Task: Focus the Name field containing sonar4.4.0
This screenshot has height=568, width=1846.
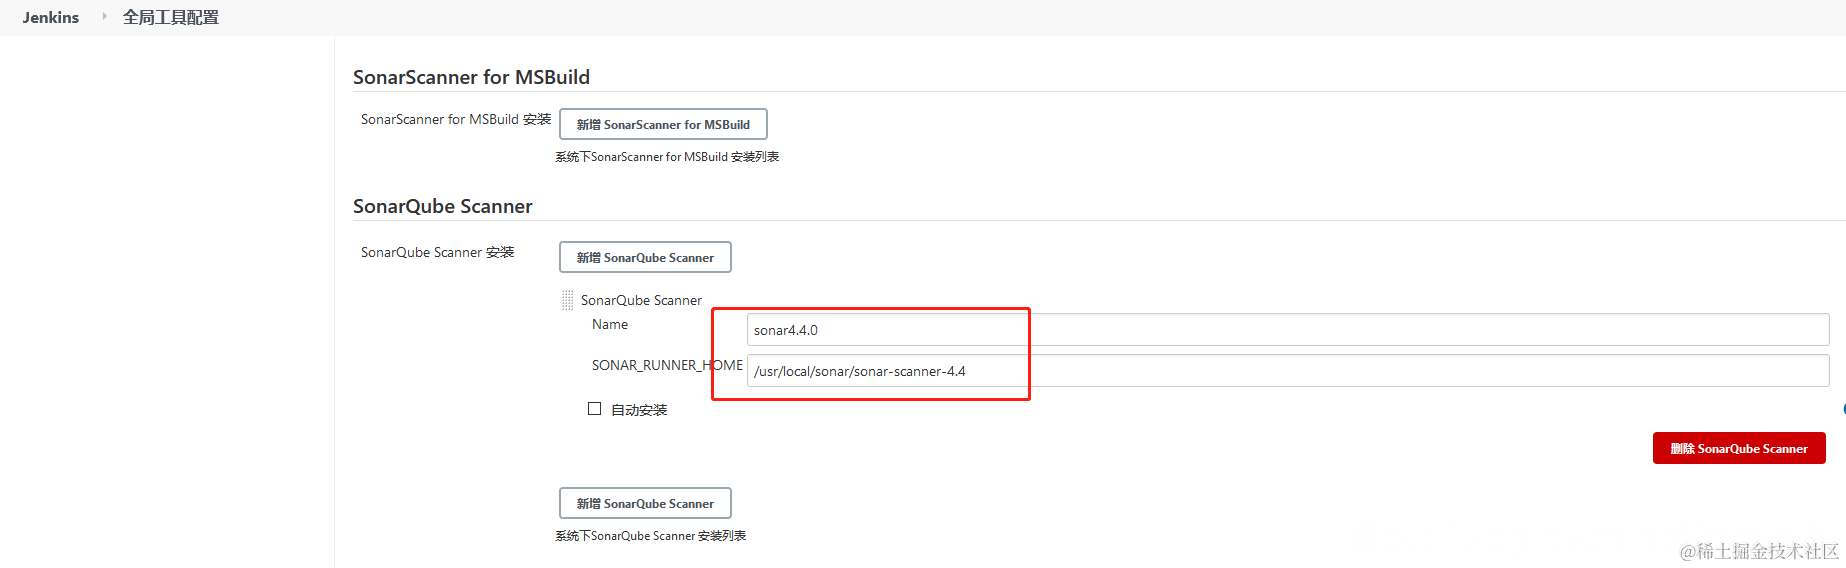Action: coord(1288,330)
